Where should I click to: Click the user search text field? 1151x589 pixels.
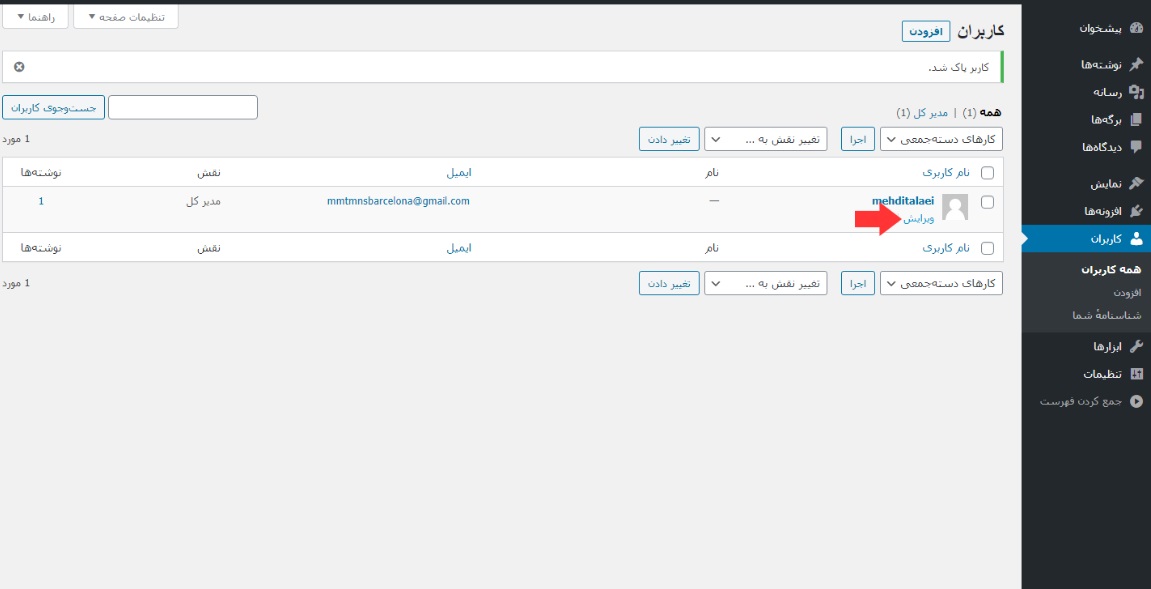coord(183,107)
